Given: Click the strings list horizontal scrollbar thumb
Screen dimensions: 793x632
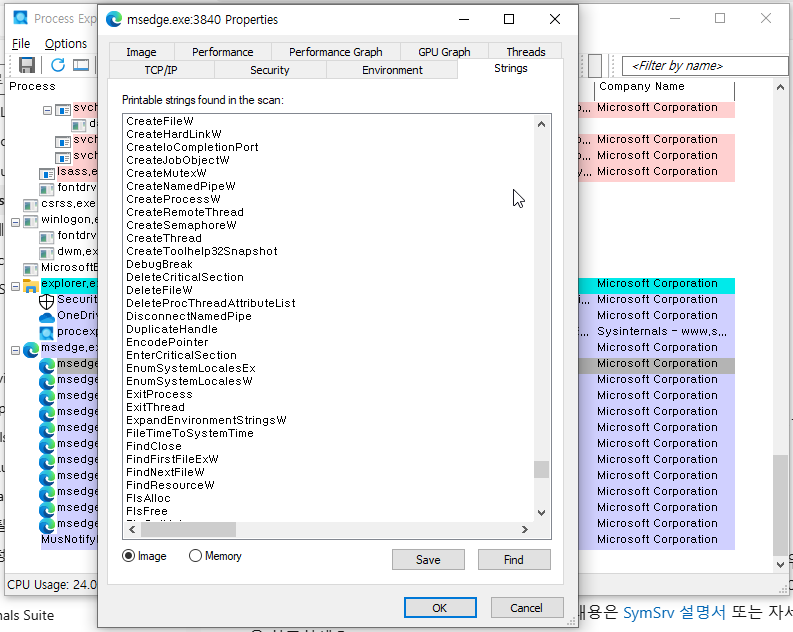Looking at the screenshot, I should coord(188,530).
